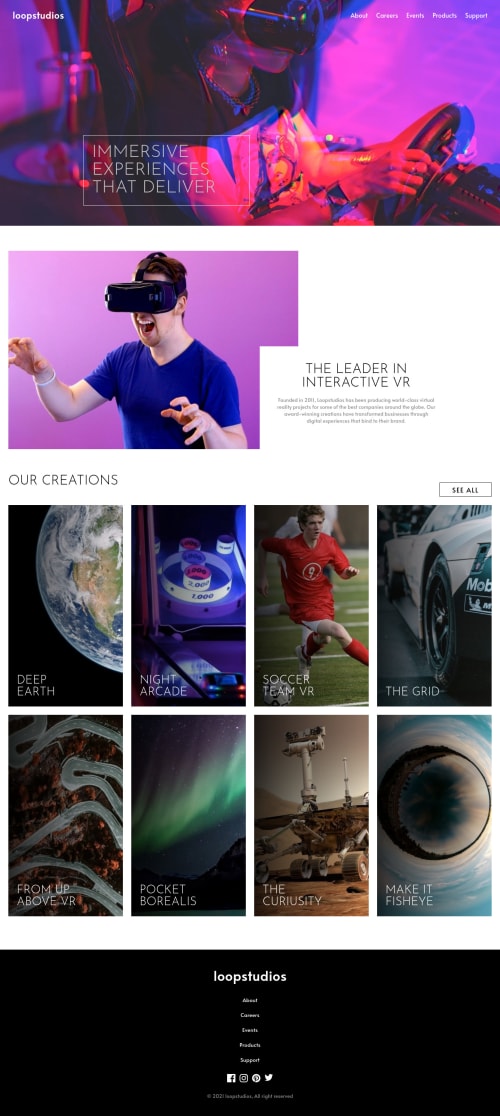
Task: Click the footer Support link
Action: [250, 1060]
